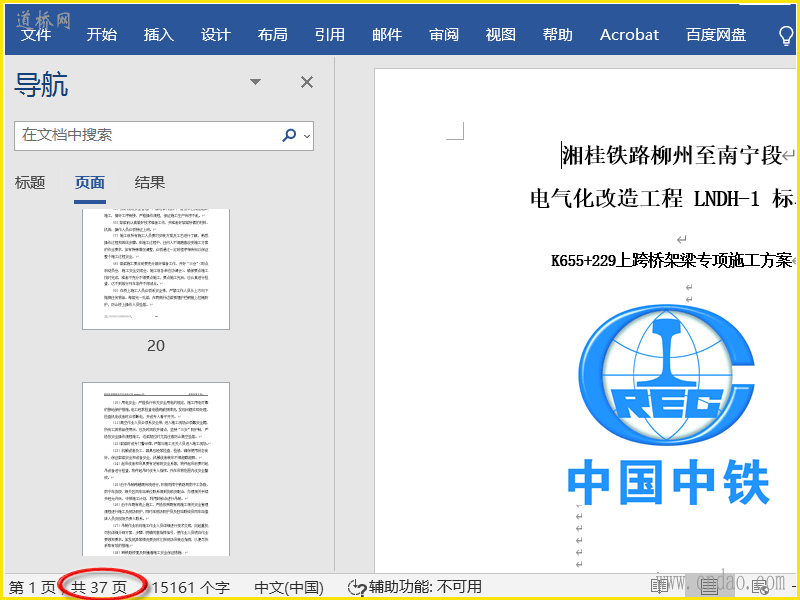
Task: Click the 共 37 页 page count
Action: tap(98, 587)
